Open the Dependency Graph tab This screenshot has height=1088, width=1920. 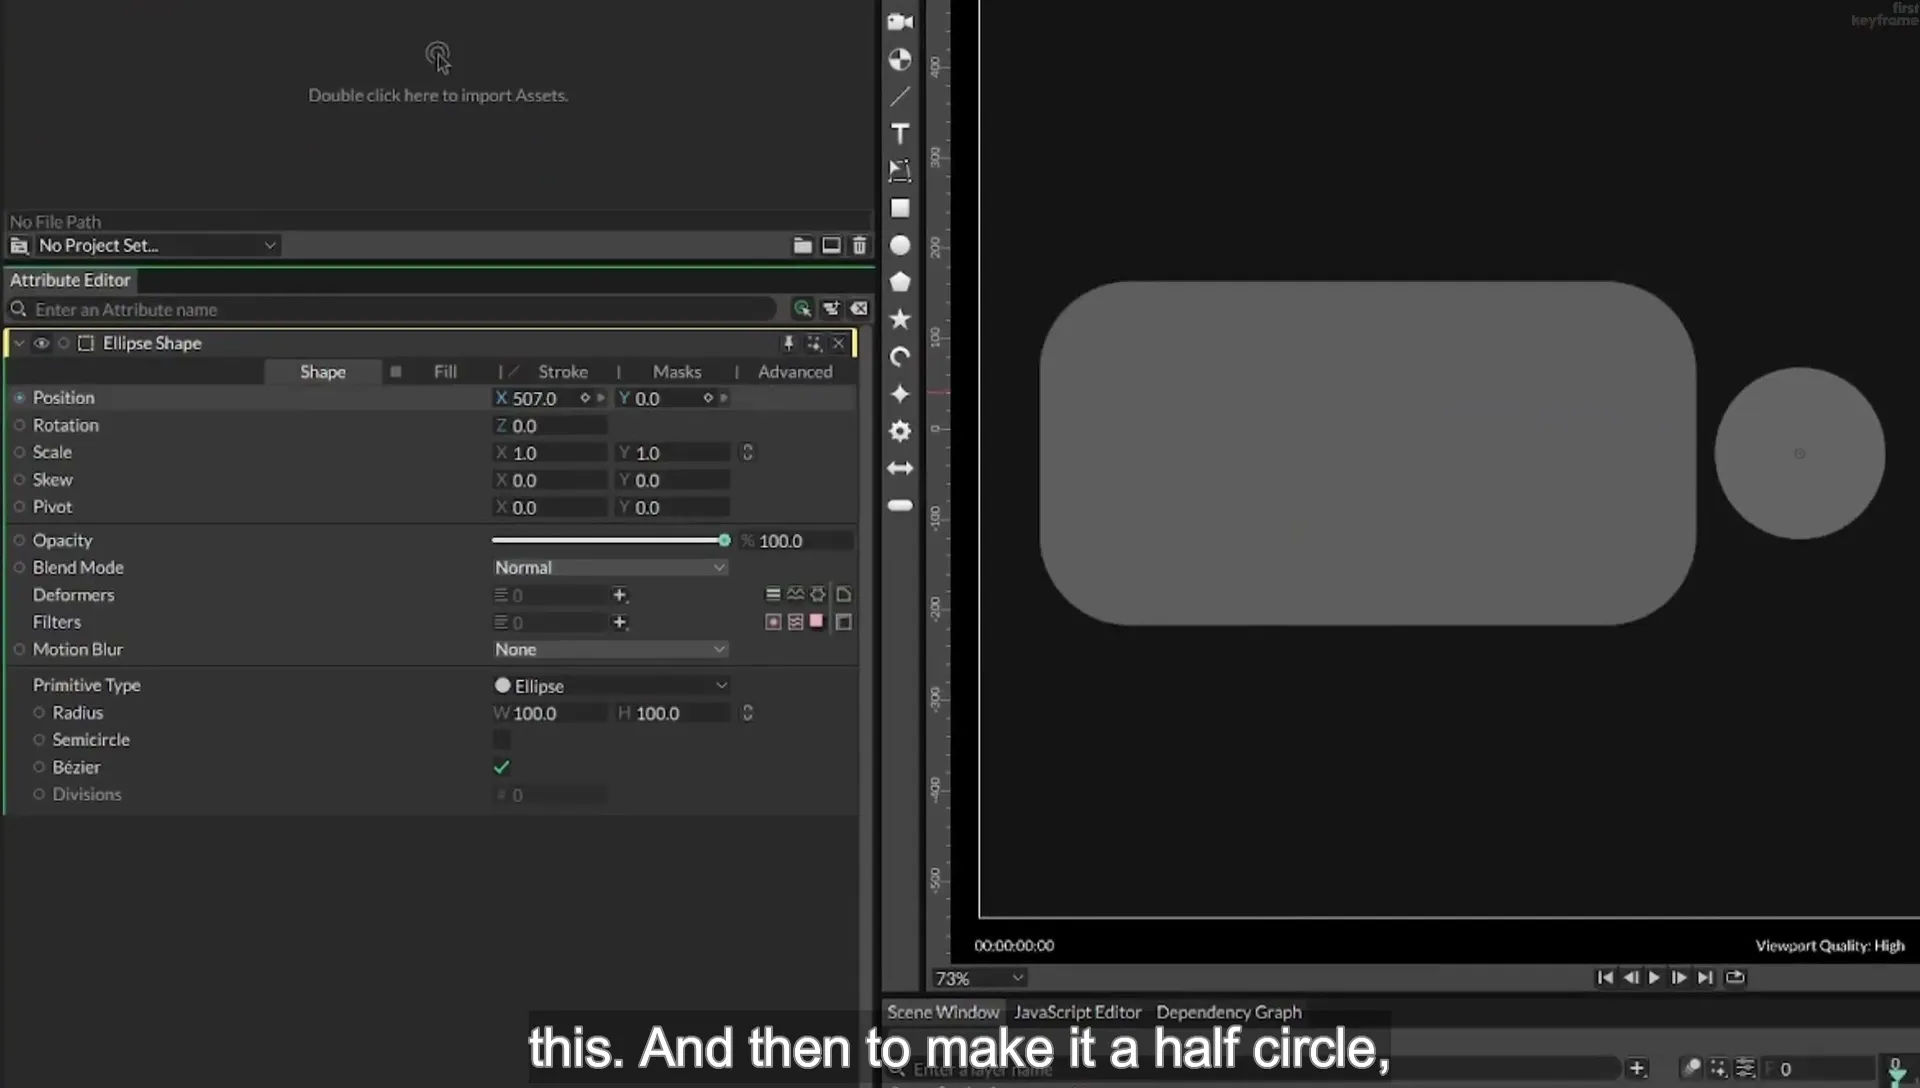pos(1229,1012)
